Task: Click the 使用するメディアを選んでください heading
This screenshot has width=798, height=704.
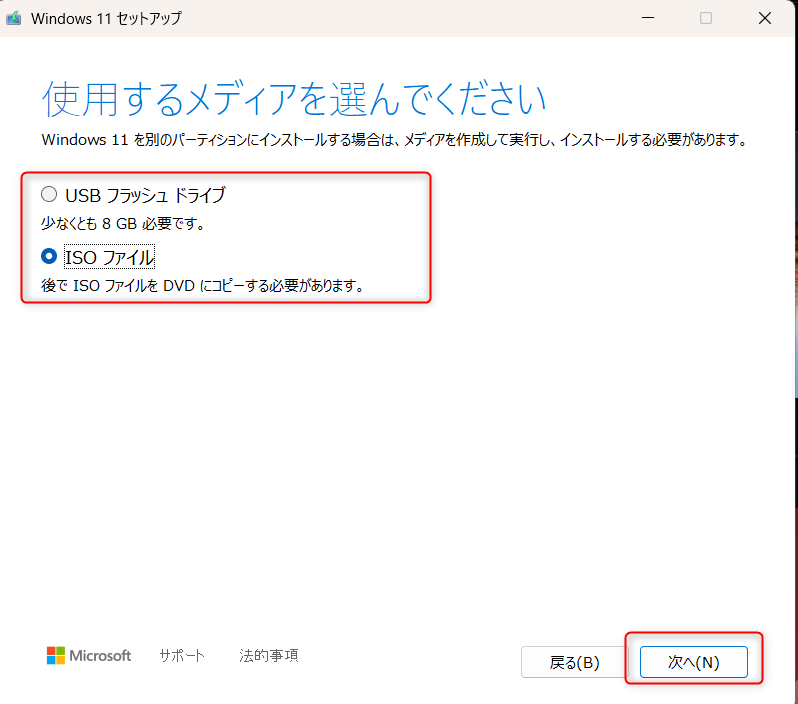Action: point(294,99)
